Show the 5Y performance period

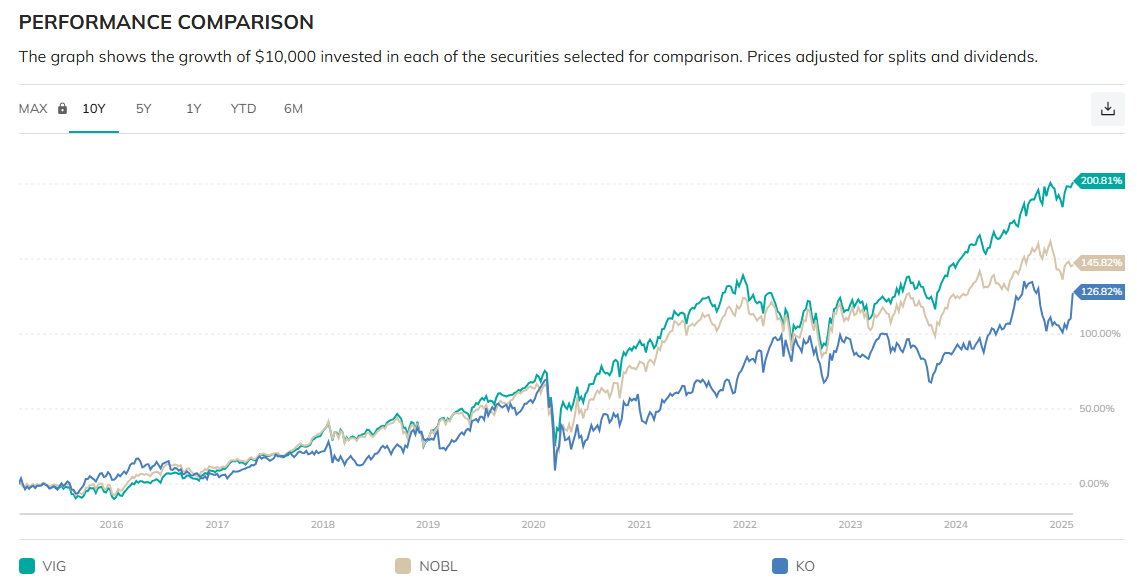144,109
